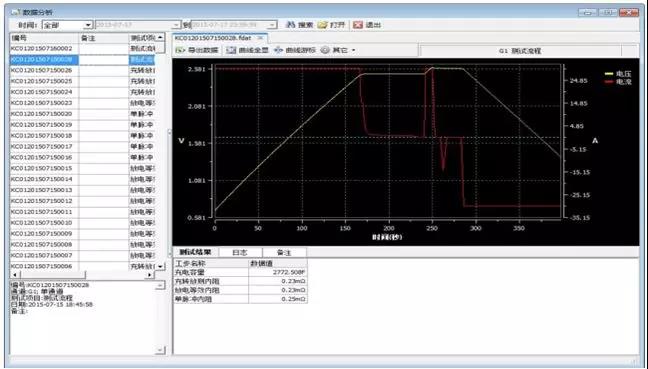Open the end date picker dropdown arrow
The height and width of the screenshot is (369, 648).
pos(272,25)
